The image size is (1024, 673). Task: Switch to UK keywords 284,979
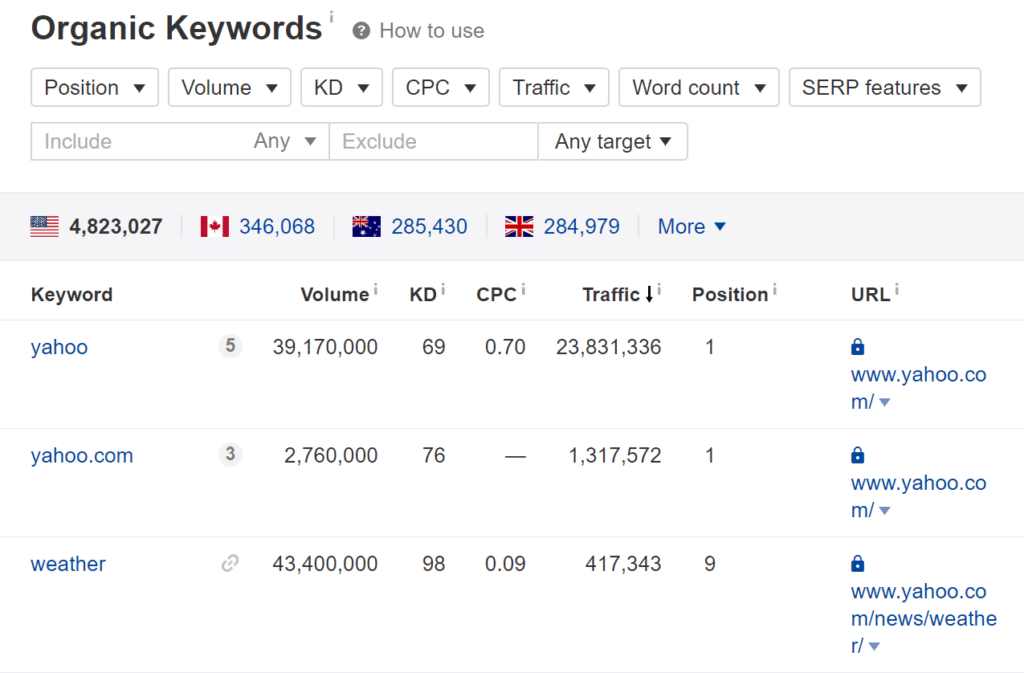(x=581, y=227)
